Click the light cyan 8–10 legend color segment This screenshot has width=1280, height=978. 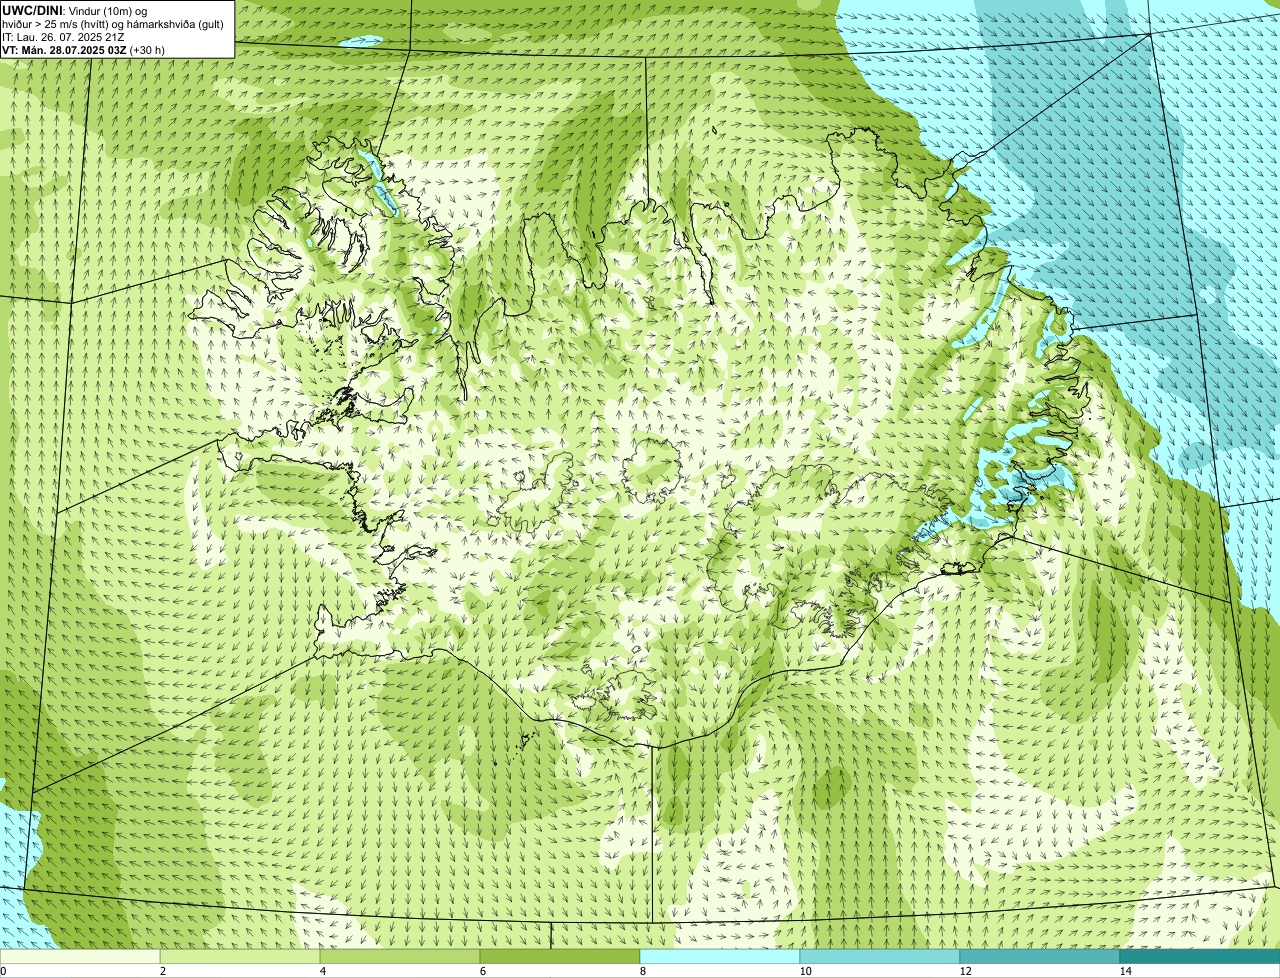(720, 956)
